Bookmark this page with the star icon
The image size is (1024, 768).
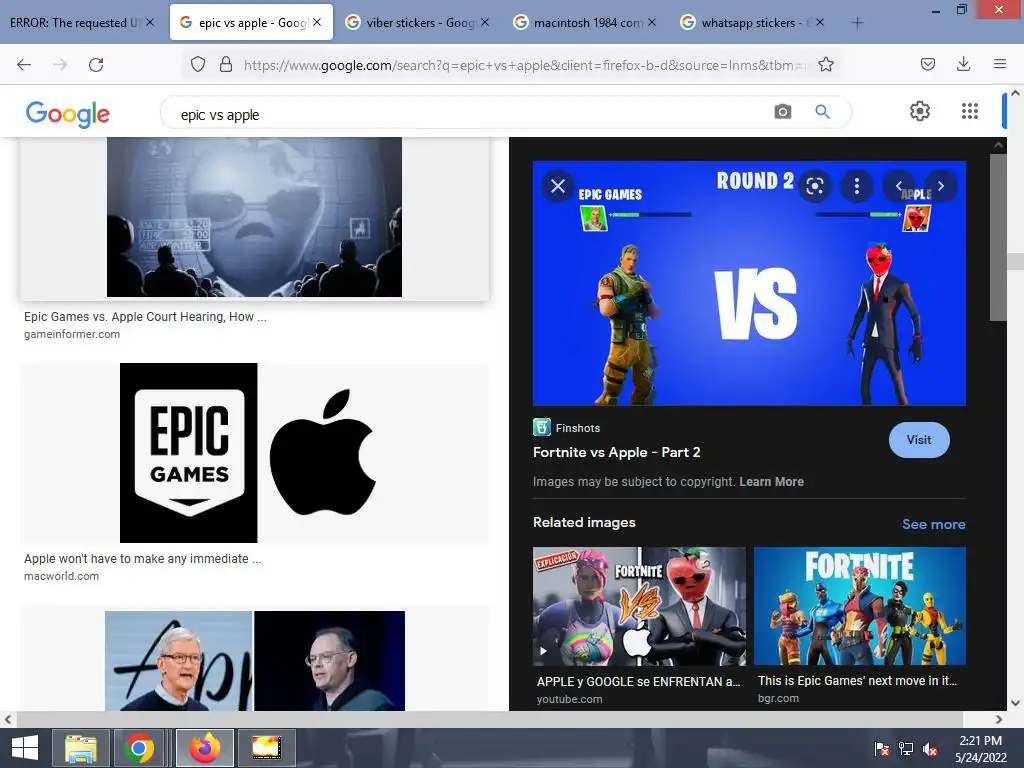click(x=825, y=64)
